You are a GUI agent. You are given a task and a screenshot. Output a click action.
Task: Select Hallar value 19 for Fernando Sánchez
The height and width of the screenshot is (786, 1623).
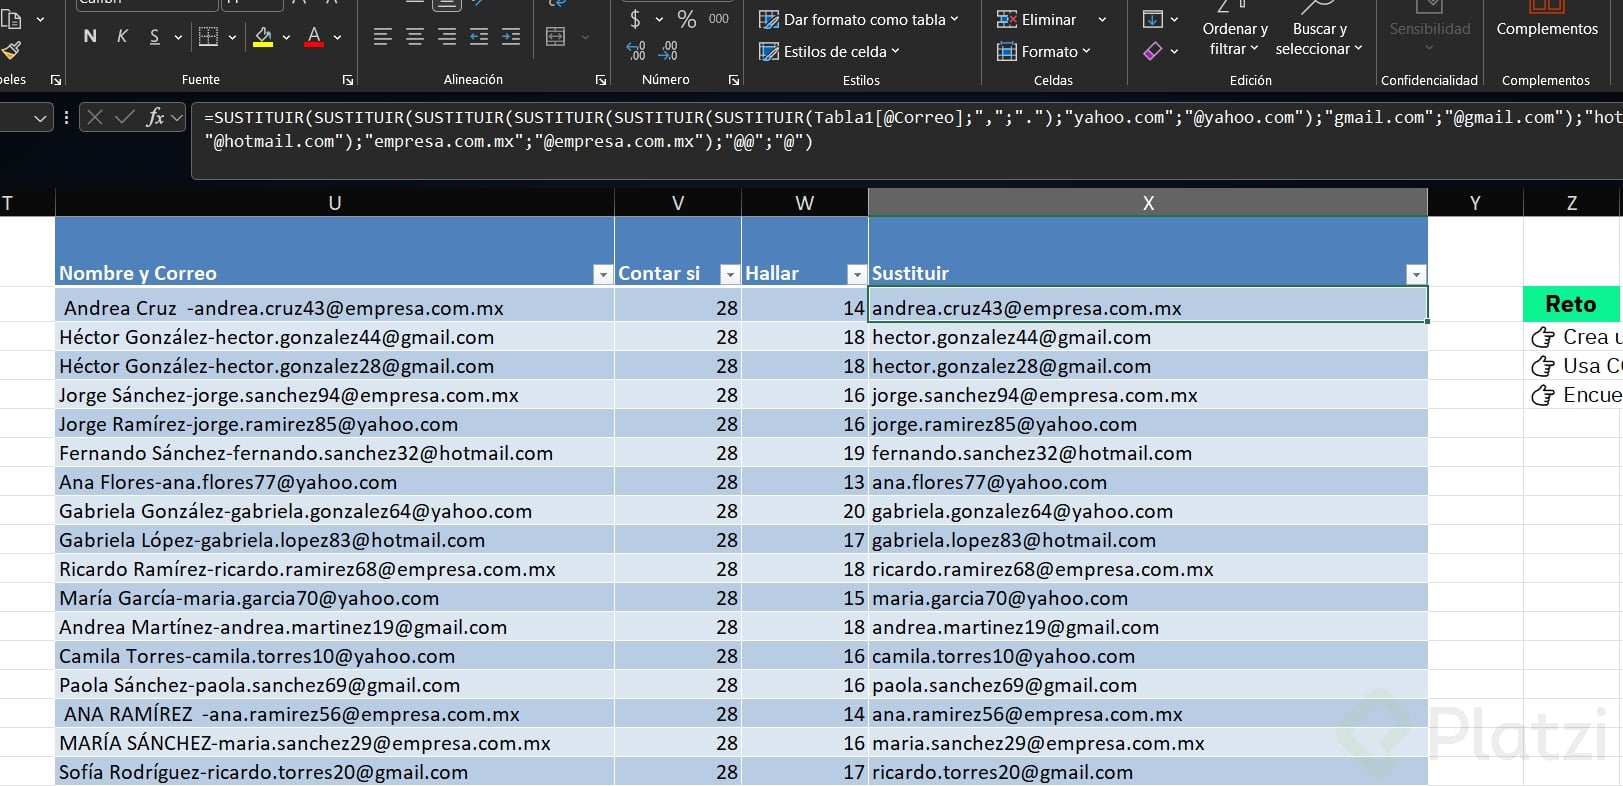click(805, 453)
